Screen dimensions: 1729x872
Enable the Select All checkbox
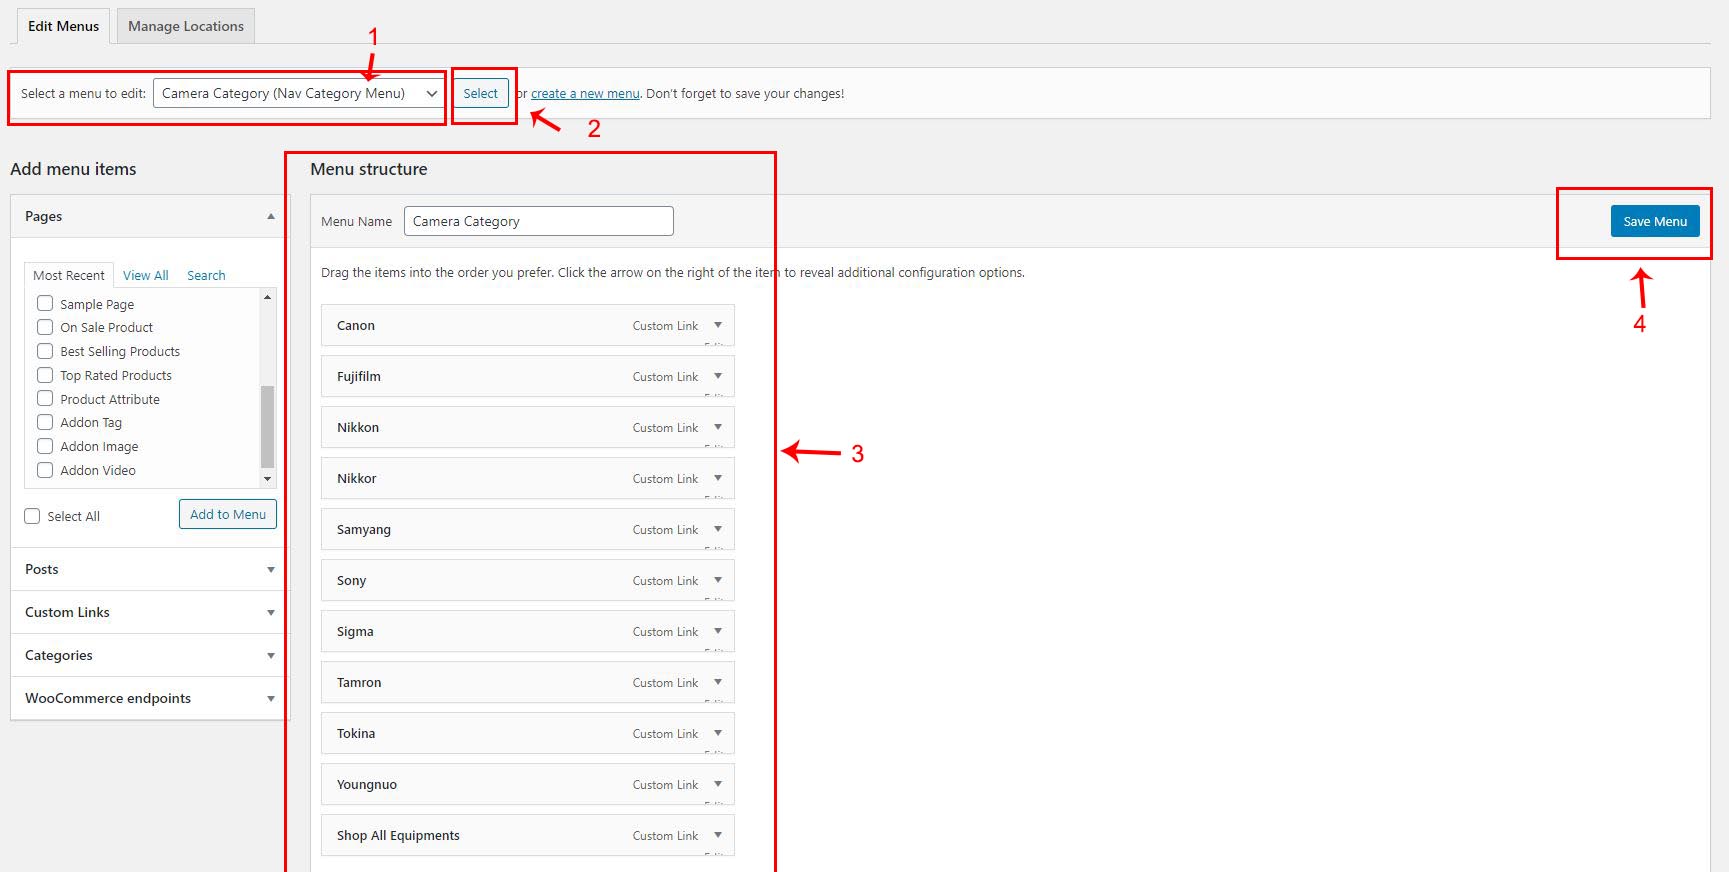(32, 516)
